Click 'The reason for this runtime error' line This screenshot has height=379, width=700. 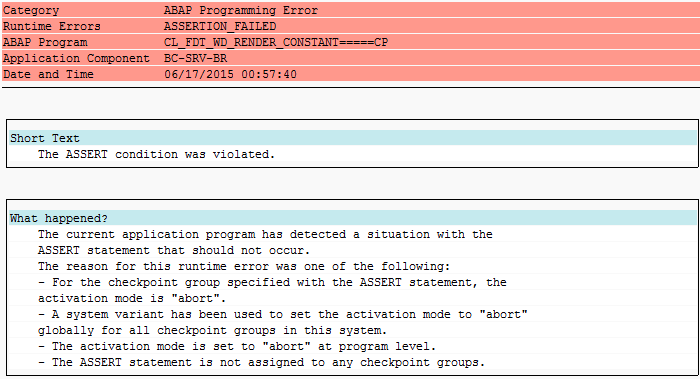(x=244, y=267)
